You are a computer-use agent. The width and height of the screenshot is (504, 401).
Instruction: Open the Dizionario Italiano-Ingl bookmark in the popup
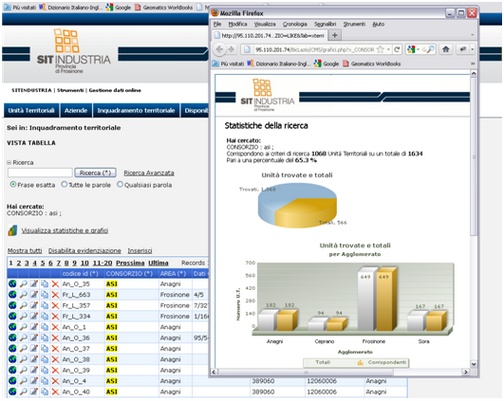[x=279, y=64]
